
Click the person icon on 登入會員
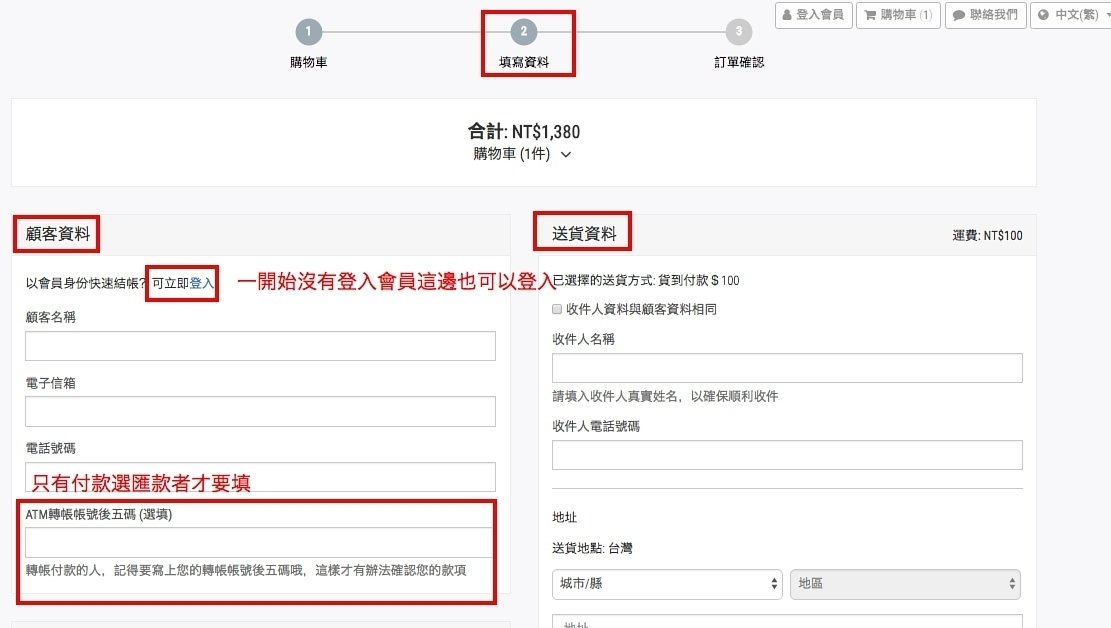(790, 15)
